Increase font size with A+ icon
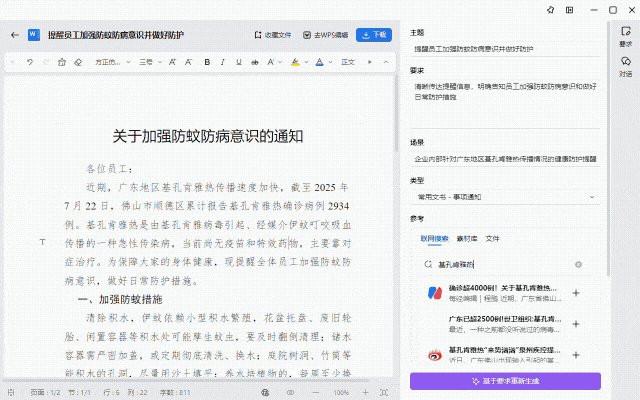The image size is (640, 400). 172,62
